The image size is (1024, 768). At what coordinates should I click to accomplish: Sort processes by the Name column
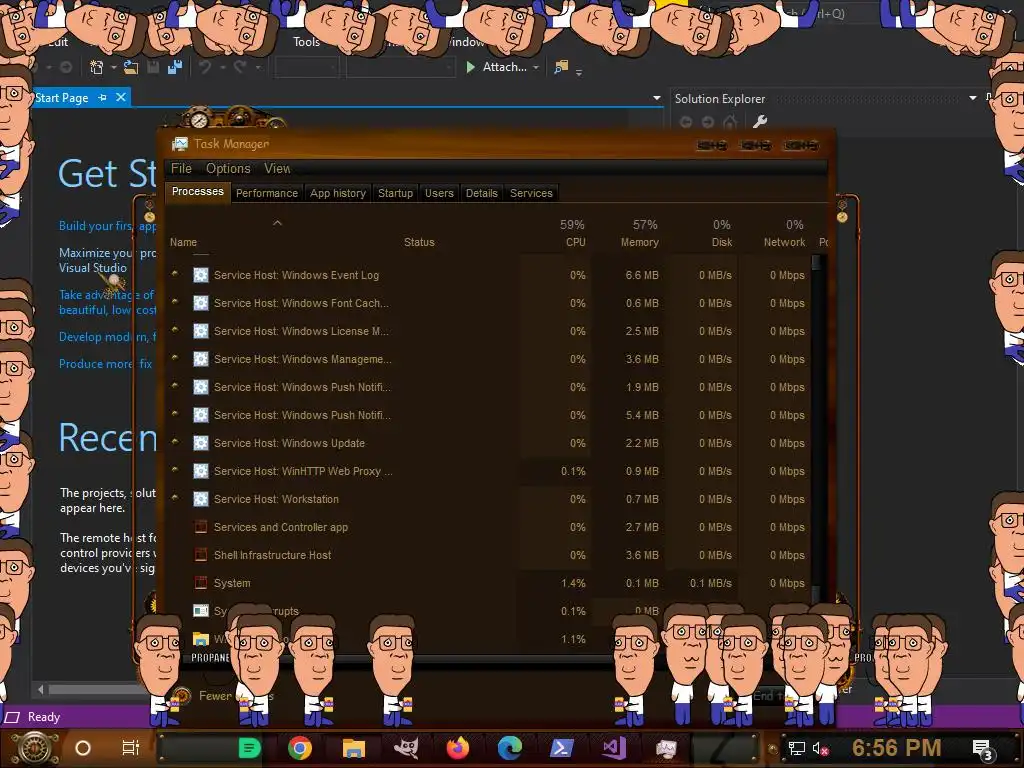point(184,242)
